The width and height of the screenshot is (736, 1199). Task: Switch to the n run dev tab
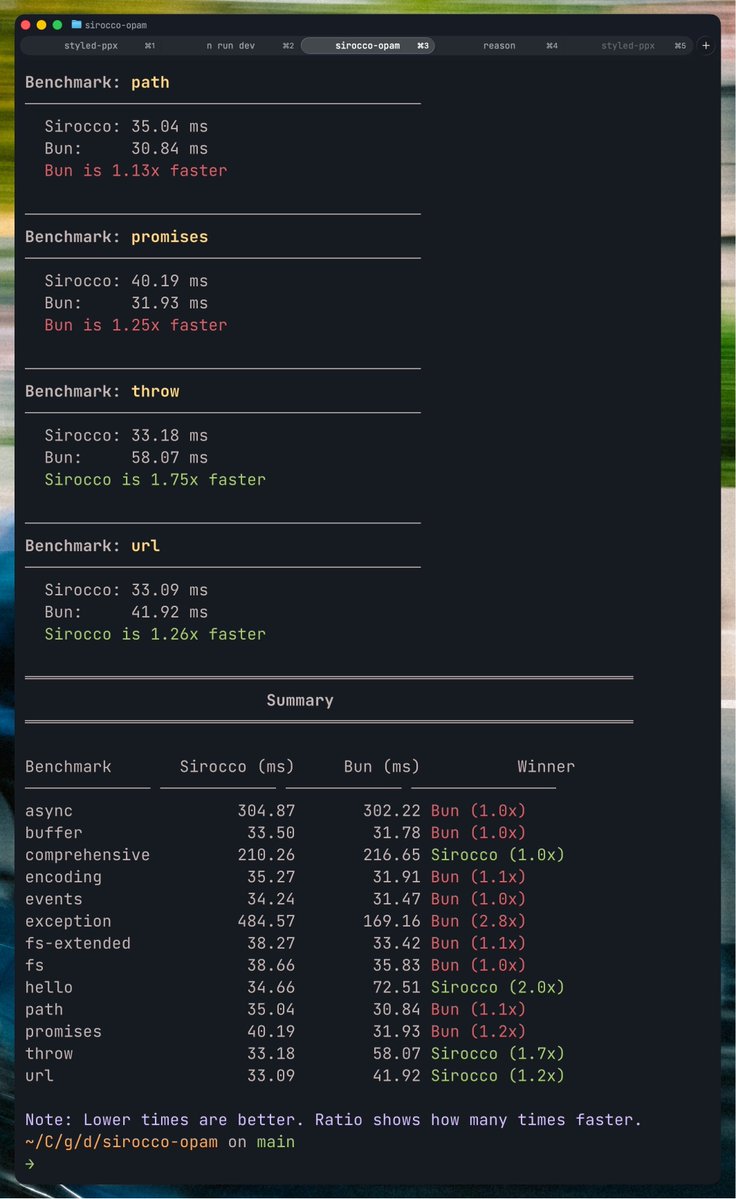tap(231, 46)
